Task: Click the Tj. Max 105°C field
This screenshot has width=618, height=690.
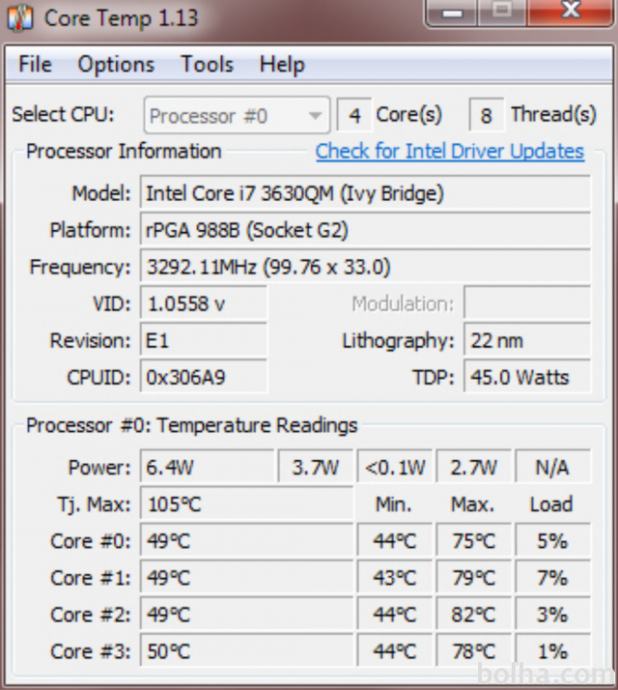Action: 246,504
